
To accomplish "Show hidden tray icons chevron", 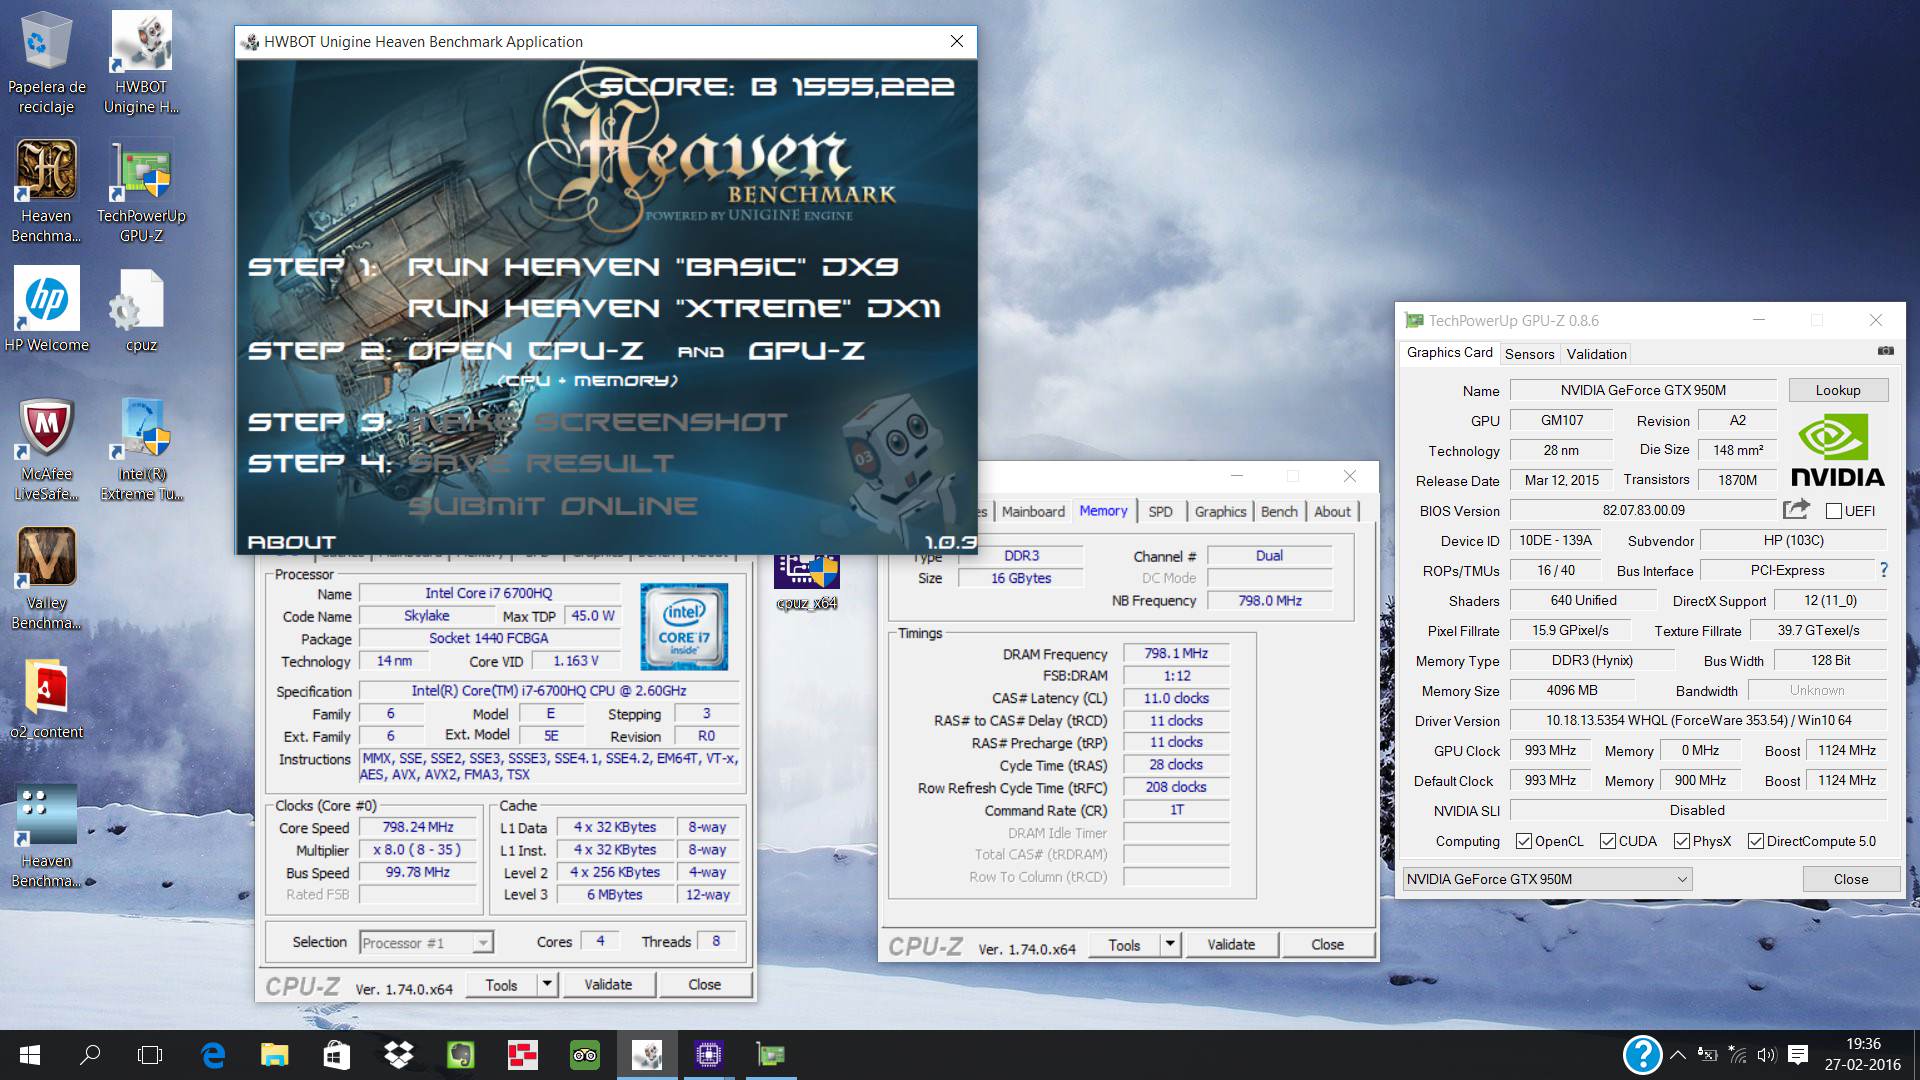I will (x=1678, y=1055).
